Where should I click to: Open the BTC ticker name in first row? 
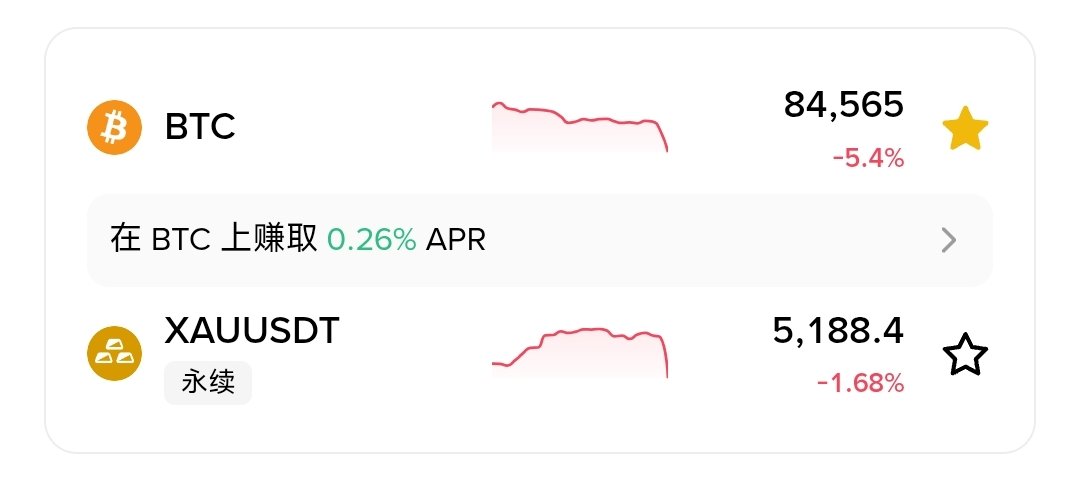tap(200, 127)
